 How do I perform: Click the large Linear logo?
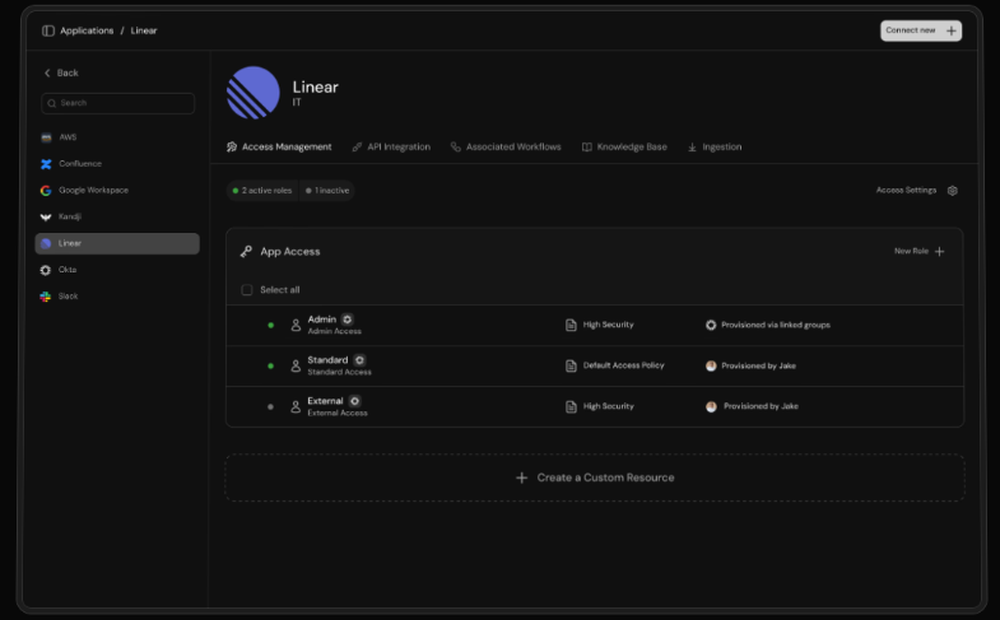(253, 92)
